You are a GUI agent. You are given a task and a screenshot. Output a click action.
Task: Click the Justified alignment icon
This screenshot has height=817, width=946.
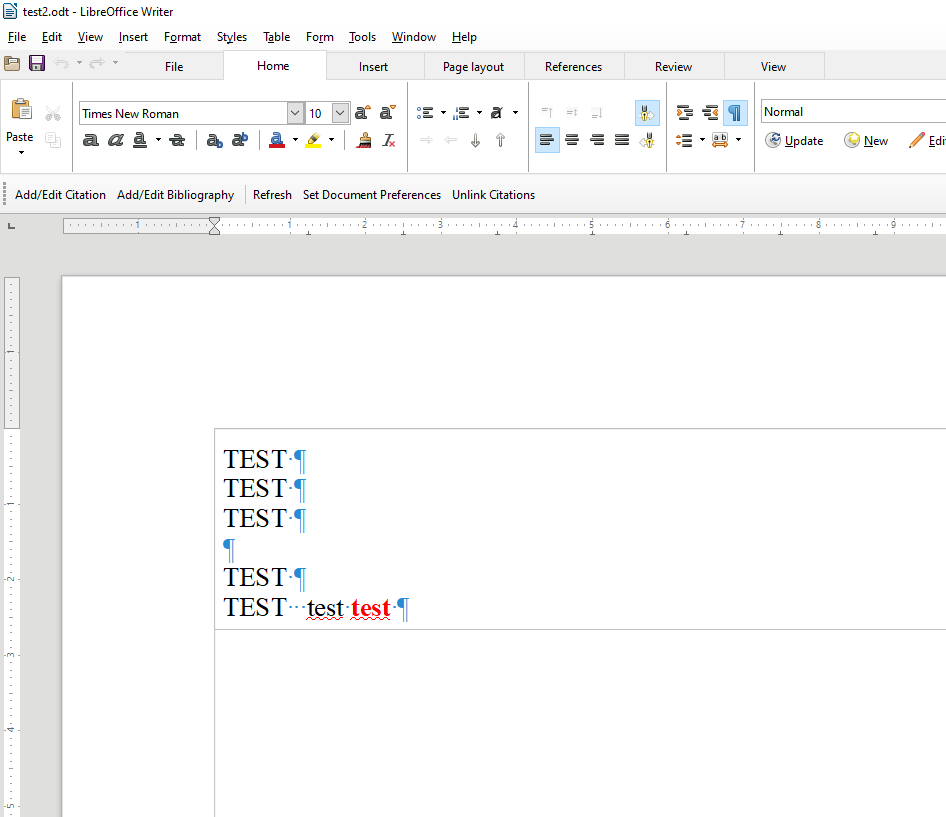[622, 140]
